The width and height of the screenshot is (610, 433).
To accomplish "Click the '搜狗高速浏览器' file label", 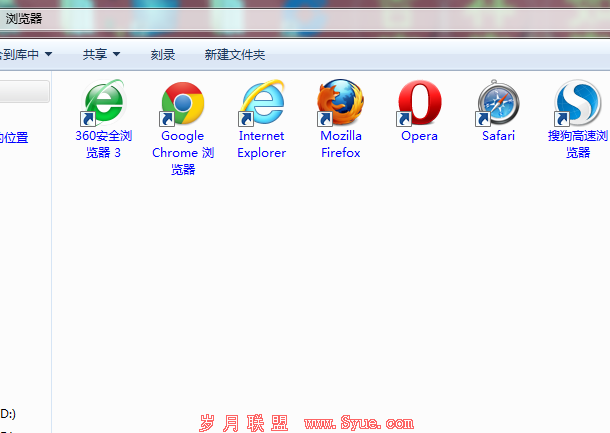I will click(578, 144).
